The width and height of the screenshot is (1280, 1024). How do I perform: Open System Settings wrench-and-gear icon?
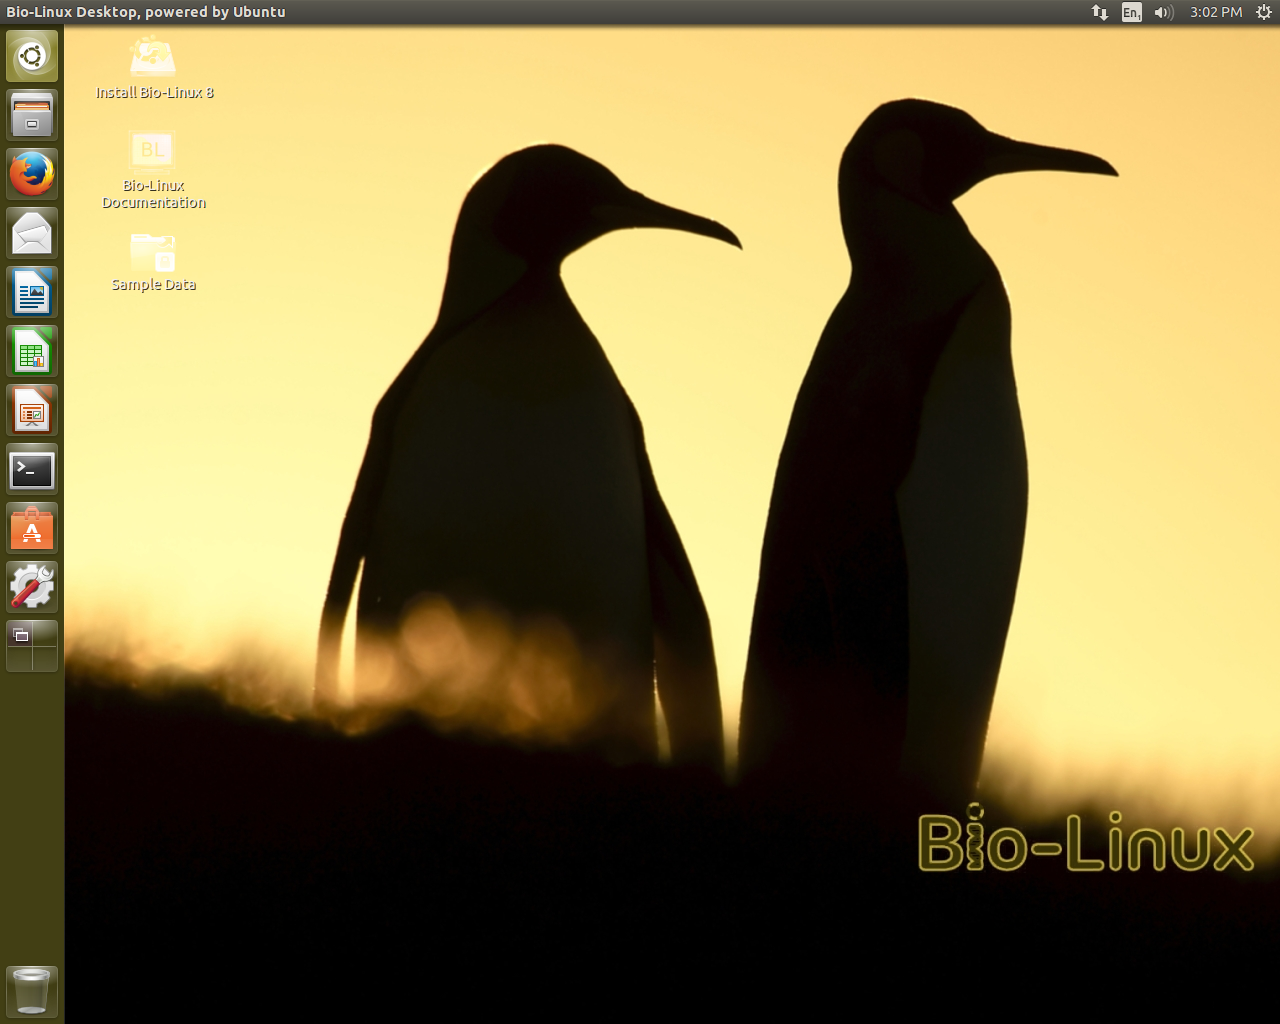[32, 587]
